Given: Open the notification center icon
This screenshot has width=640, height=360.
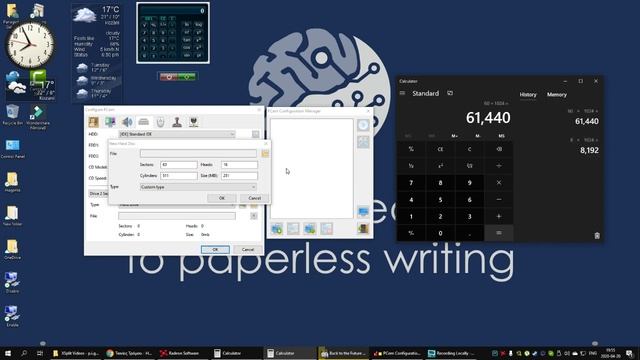Looking at the screenshot, I should [x=630, y=353].
